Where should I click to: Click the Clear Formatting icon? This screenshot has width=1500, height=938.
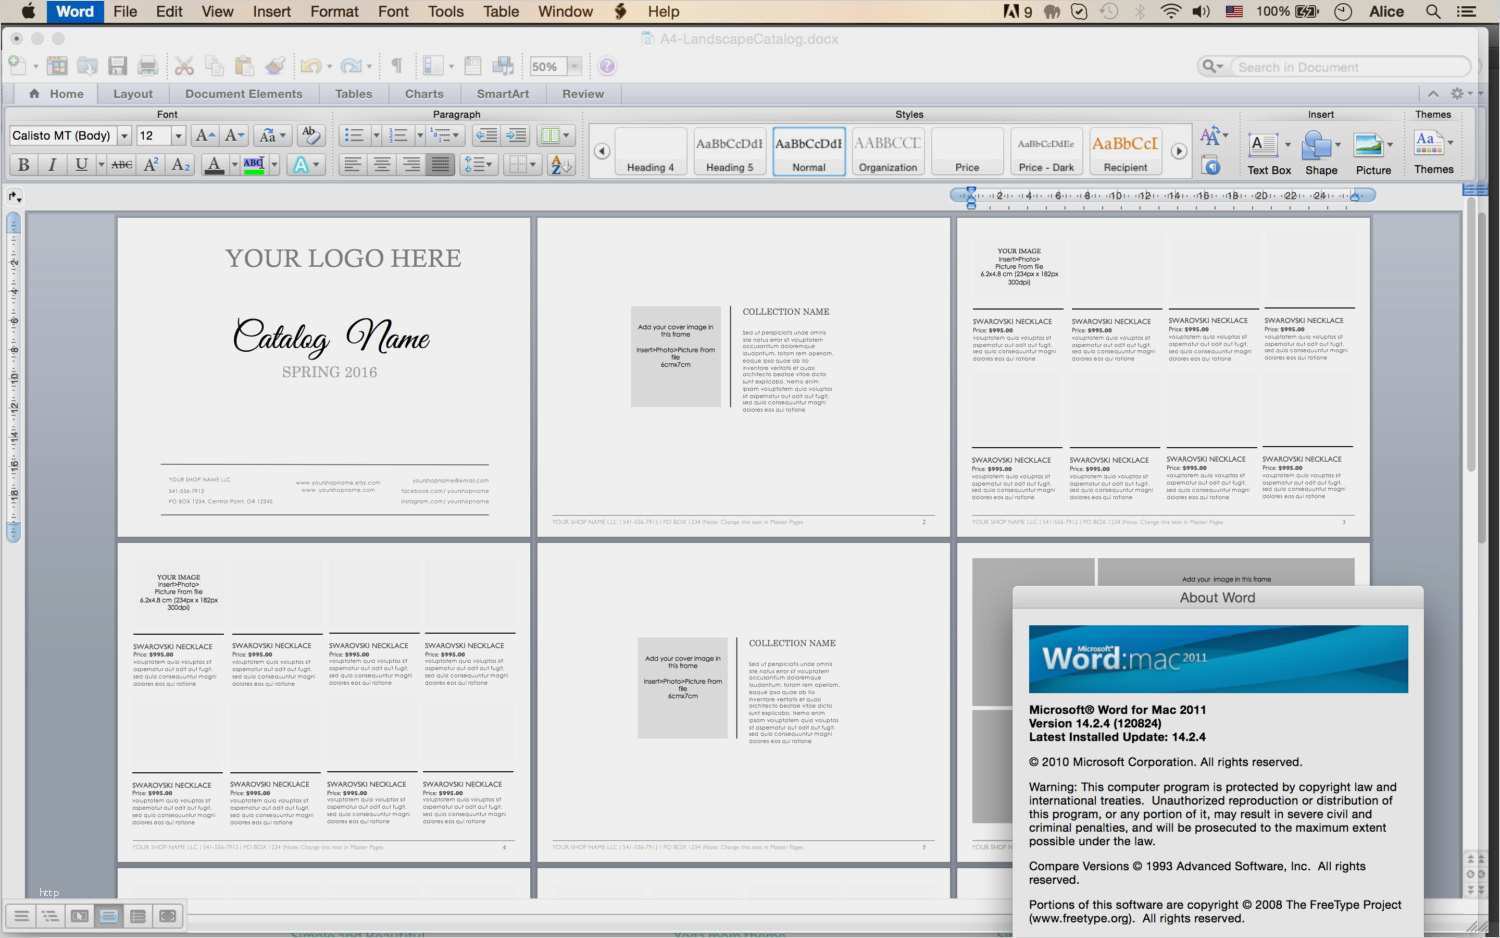click(x=310, y=135)
